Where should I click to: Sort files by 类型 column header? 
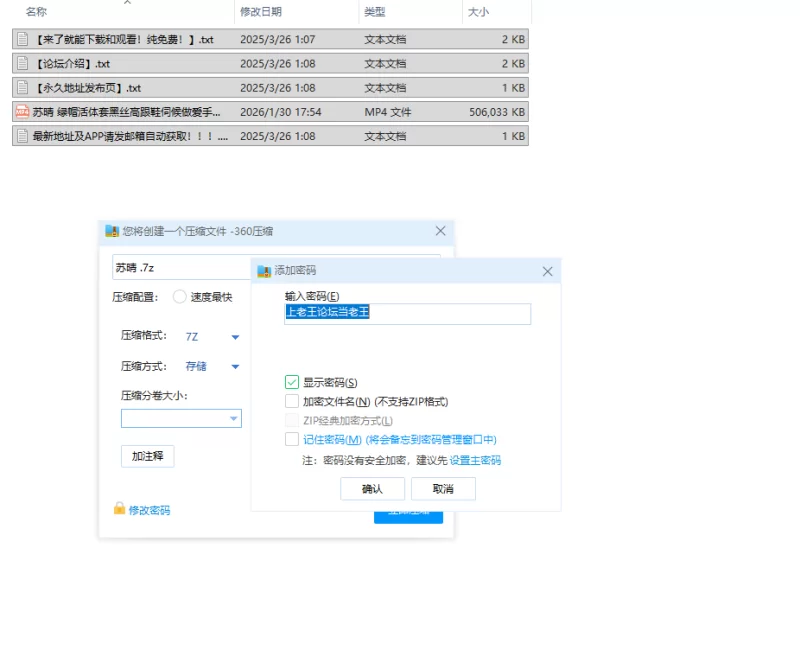point(374,12)
